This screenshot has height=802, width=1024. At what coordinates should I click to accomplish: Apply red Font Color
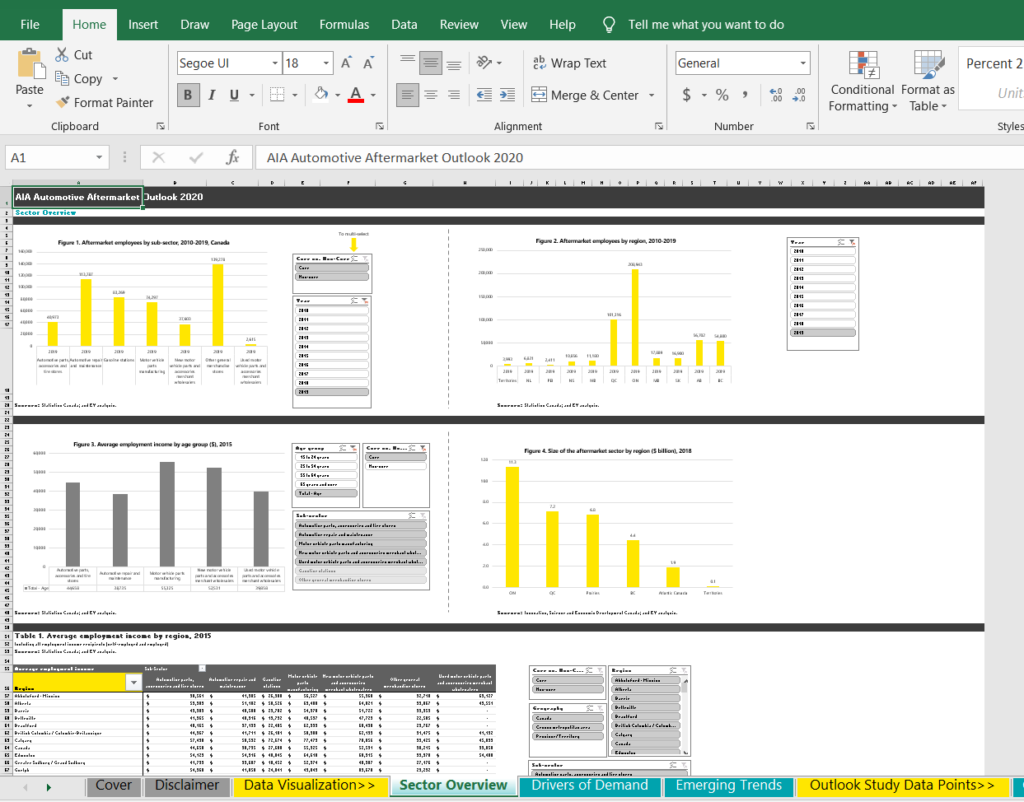(356, 95)
